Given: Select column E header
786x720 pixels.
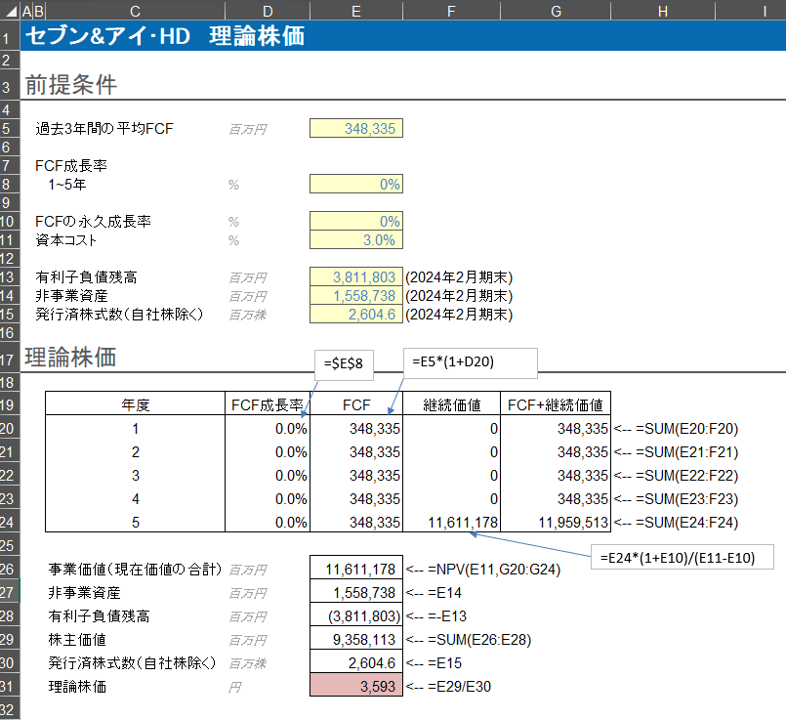Looking at the screenshot, I should [356, 11].
